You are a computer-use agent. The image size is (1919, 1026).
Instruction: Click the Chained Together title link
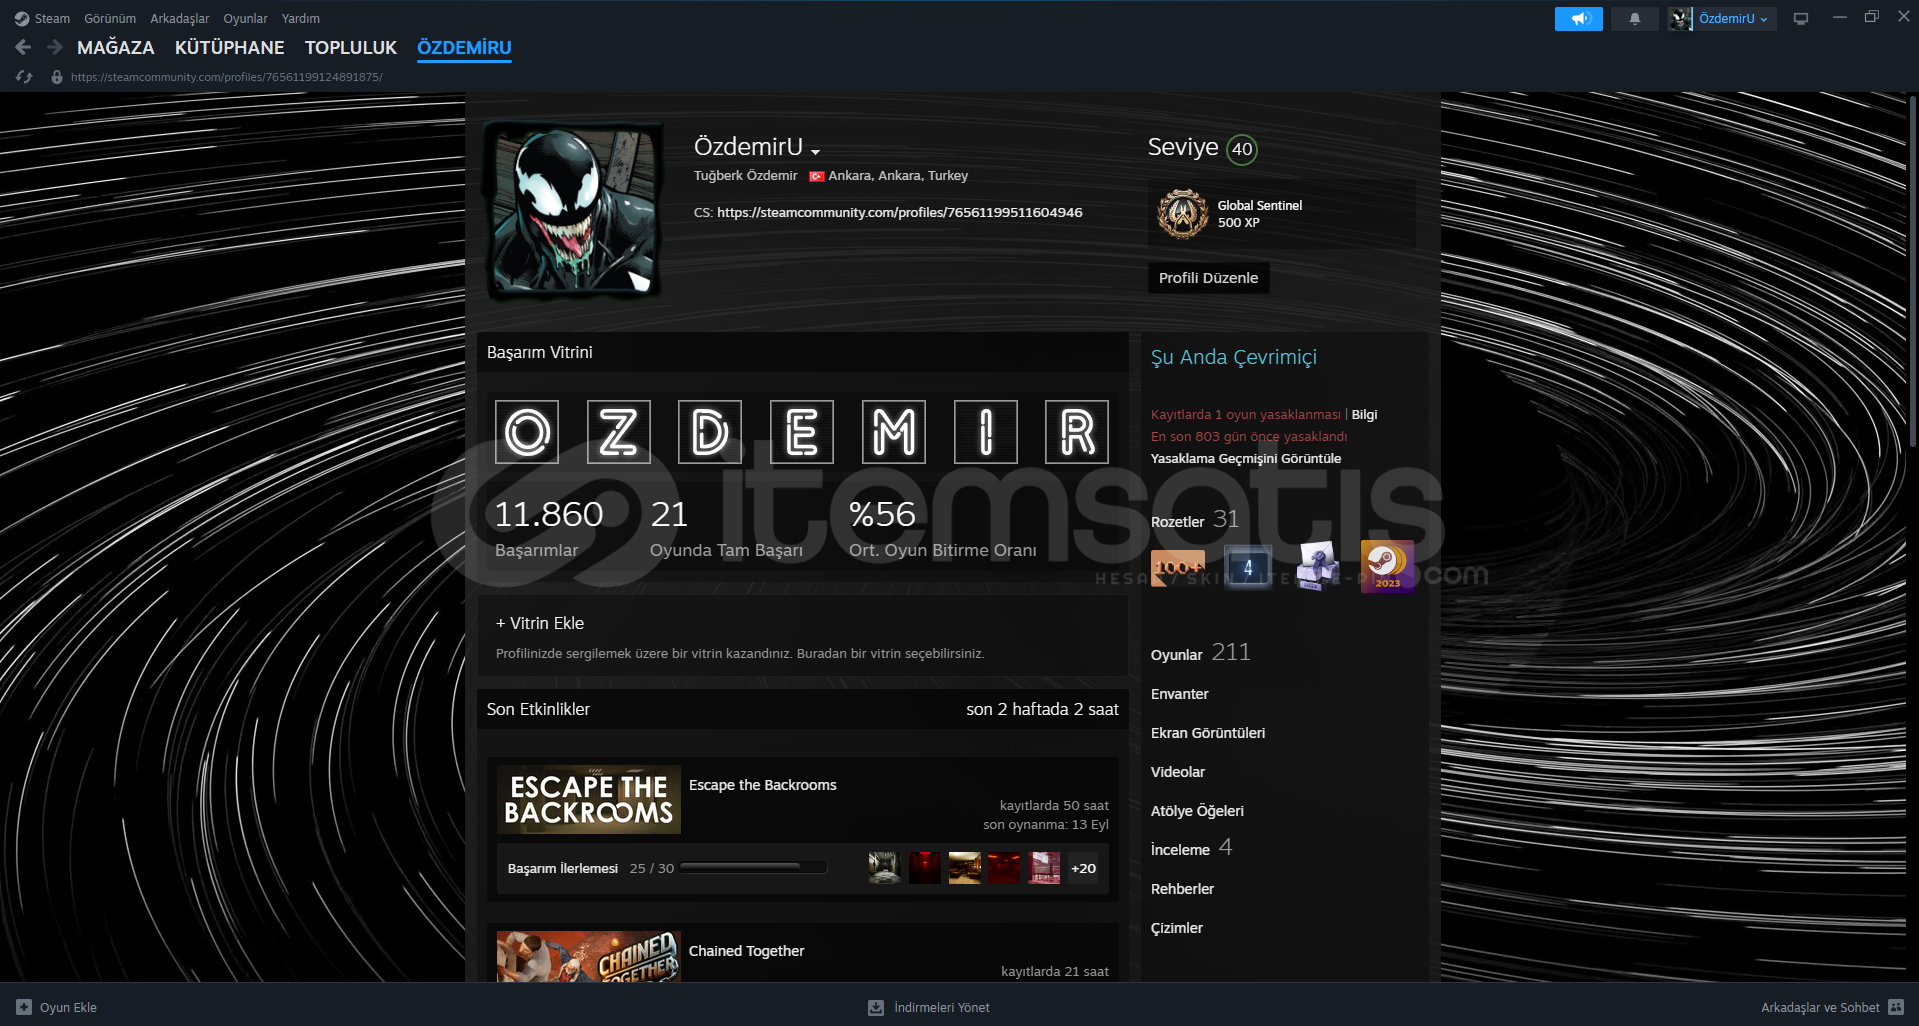point(746,951)
